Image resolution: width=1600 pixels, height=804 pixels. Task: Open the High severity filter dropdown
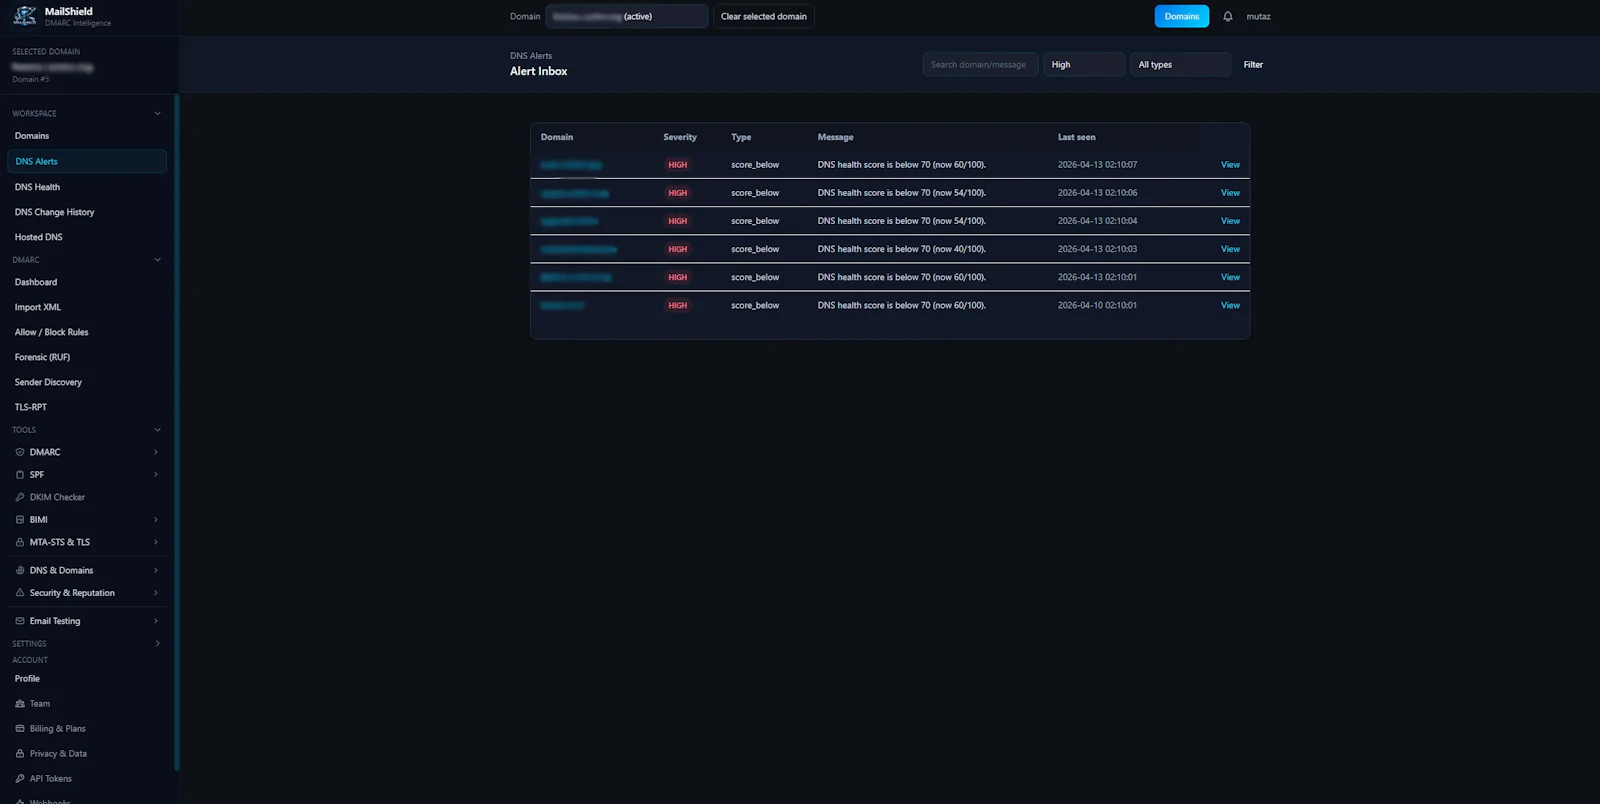(1084, 64)
